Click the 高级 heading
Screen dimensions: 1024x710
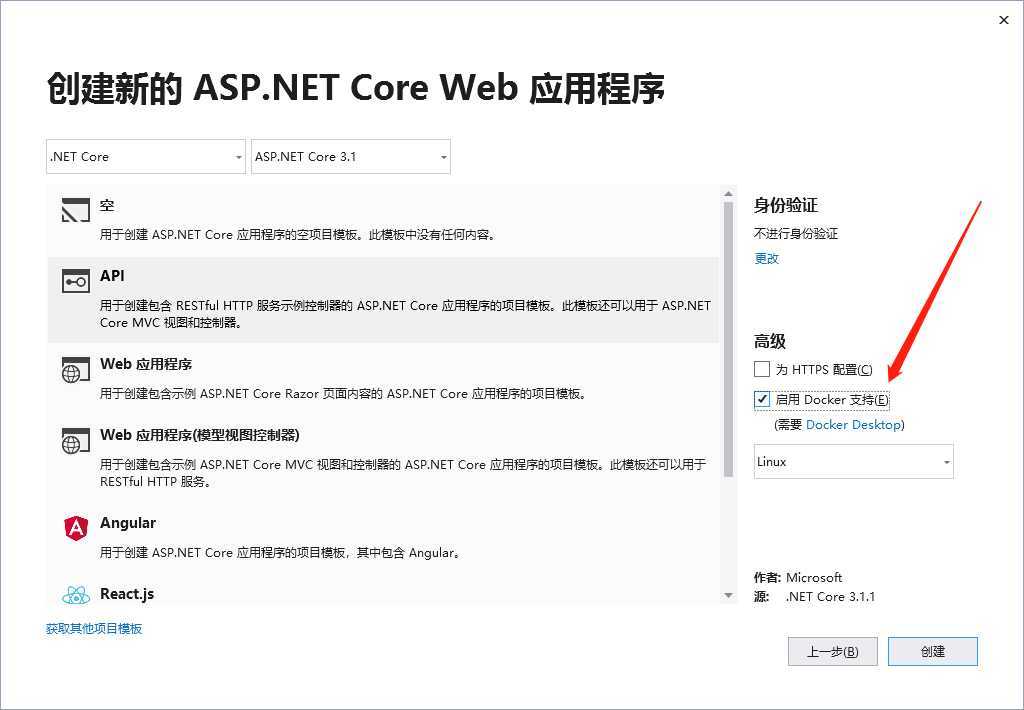click(770, 341)
